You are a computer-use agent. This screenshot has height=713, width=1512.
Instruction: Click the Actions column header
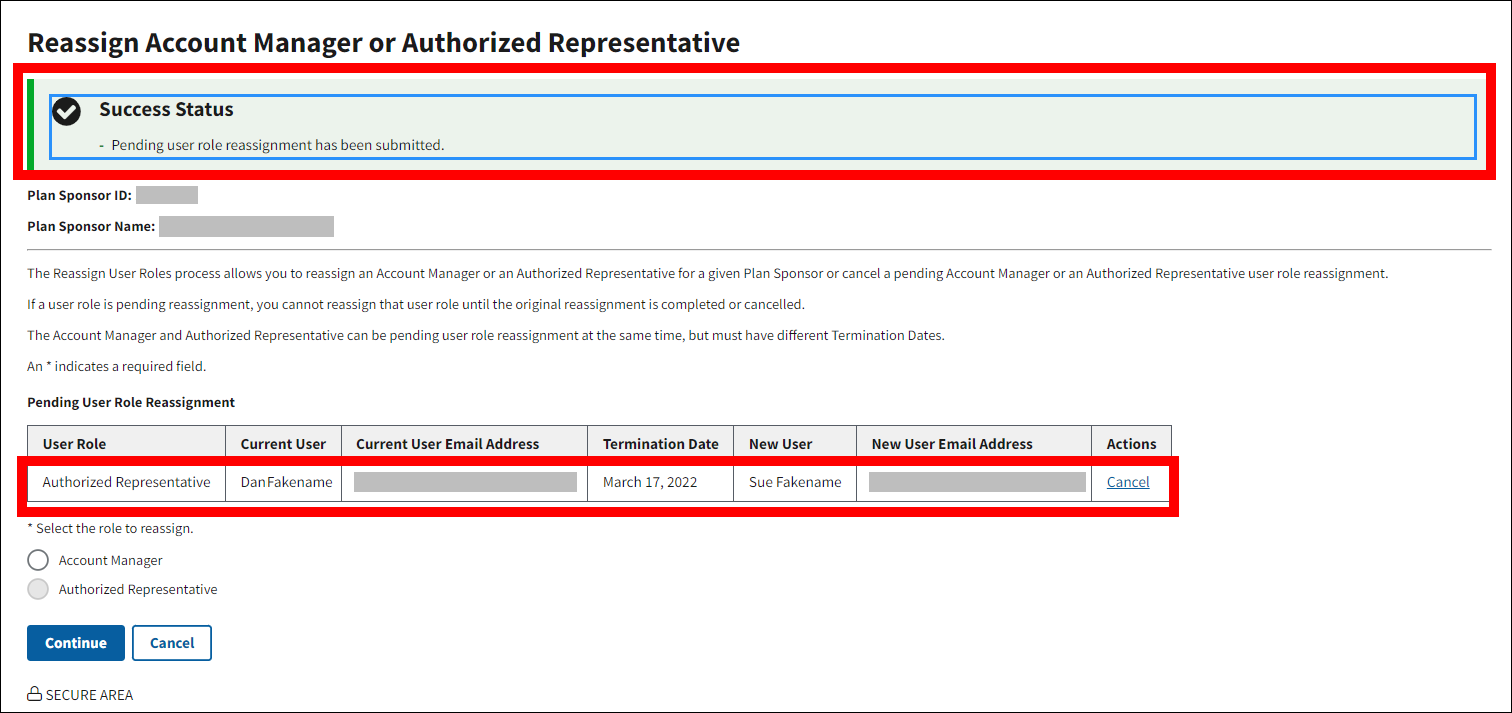point(1131,444)
